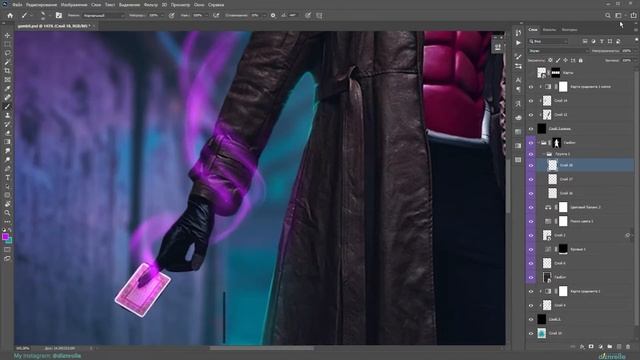Toggle layer filtering switch on
The width and height of the screenshot is (640, 360).
(x=637, y=40)
